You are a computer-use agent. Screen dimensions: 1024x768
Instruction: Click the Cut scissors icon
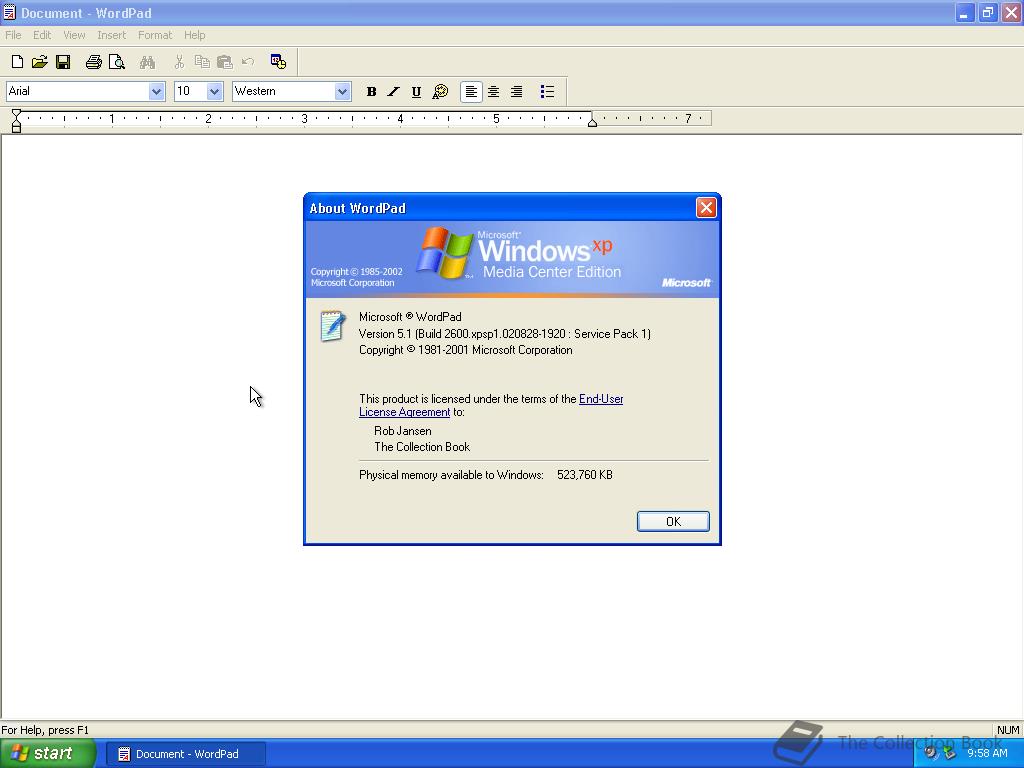pyautogui.click(x=179, y=62)
